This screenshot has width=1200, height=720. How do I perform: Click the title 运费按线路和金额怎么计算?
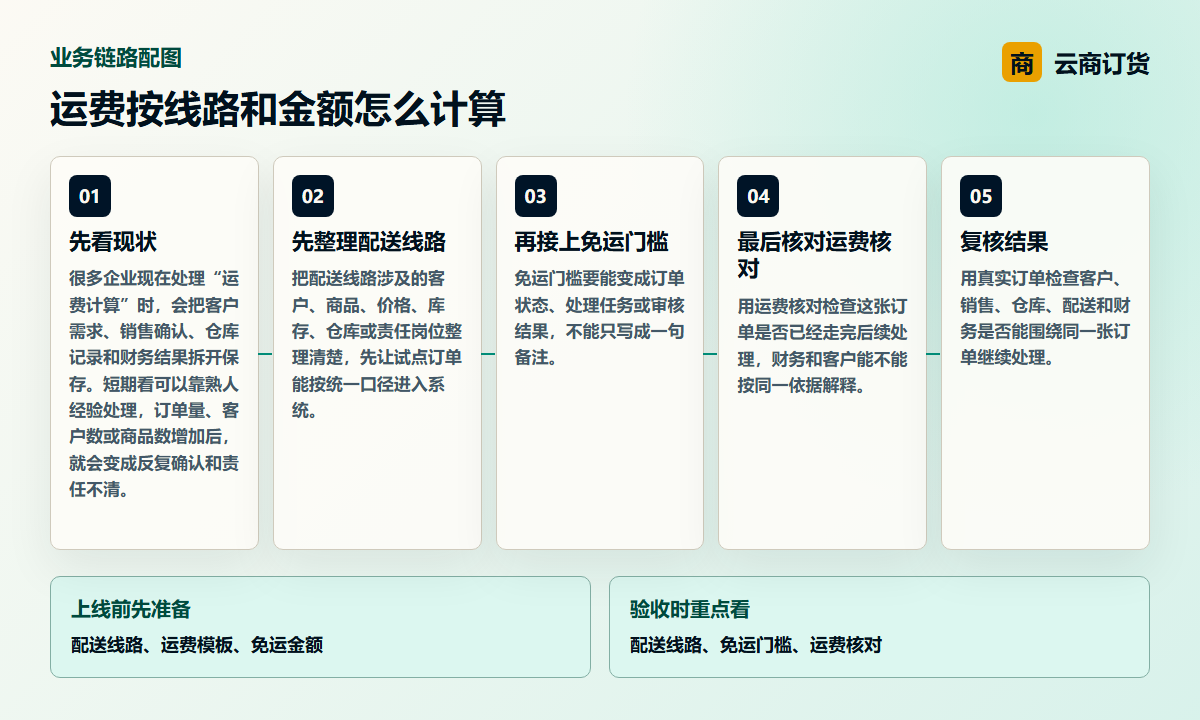[278, 110]
